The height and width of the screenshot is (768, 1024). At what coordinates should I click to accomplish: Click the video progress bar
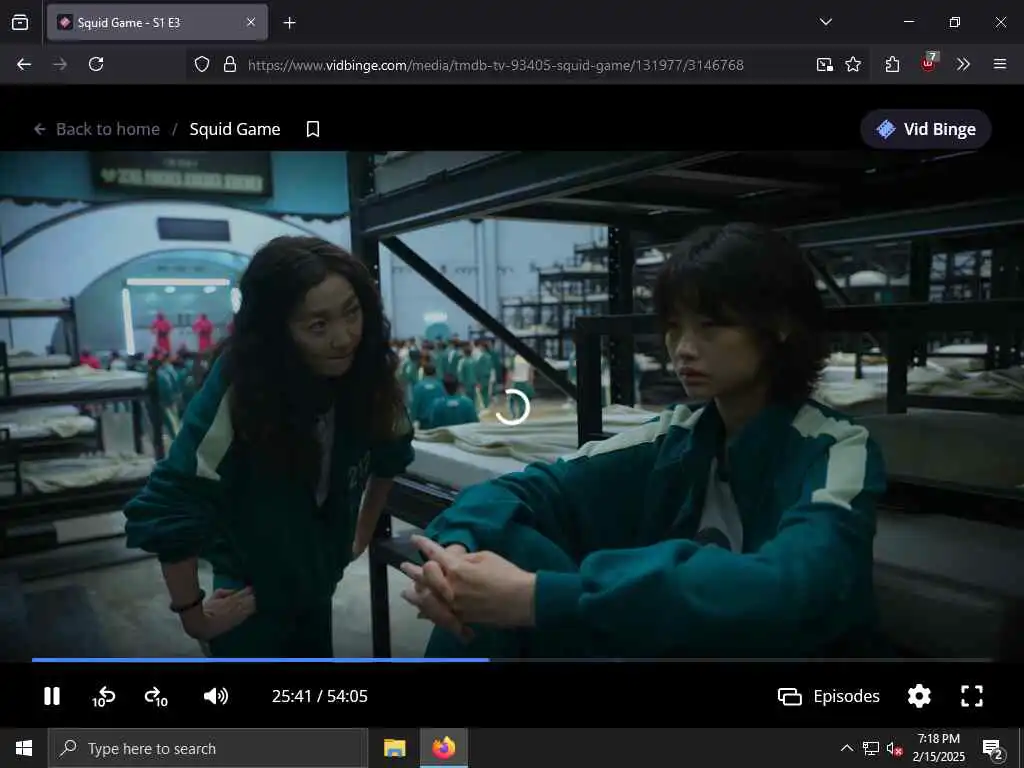coord(512,660)
